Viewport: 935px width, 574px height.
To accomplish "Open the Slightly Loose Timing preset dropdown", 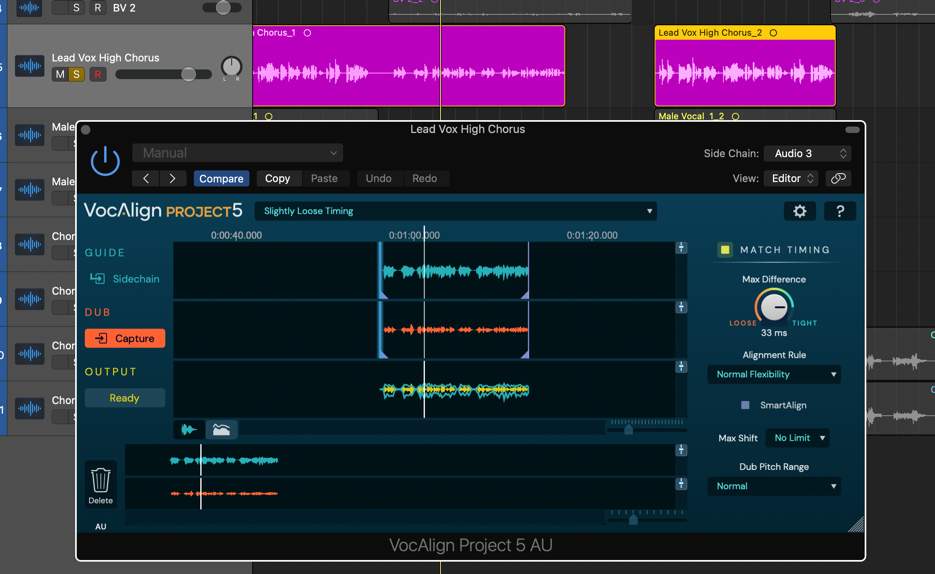I will 457,211.
